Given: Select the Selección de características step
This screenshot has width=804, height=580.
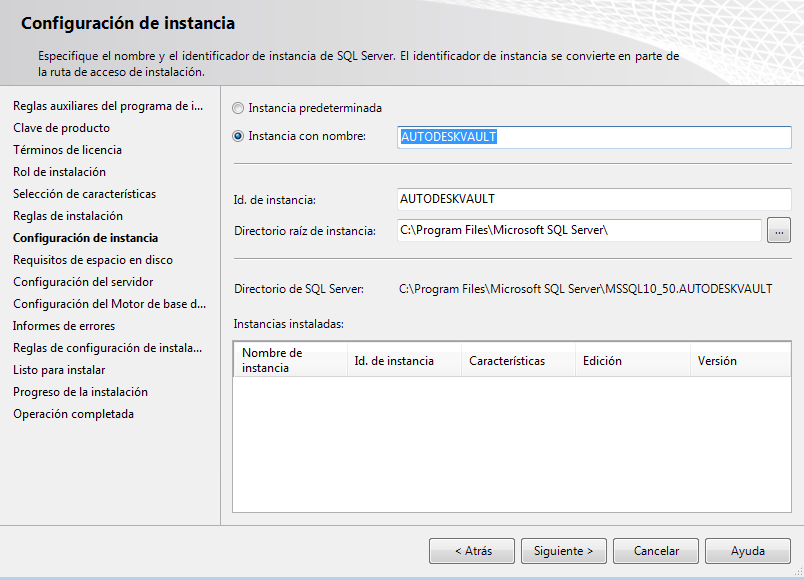Looking at the screenshot, I should [85, 194].
